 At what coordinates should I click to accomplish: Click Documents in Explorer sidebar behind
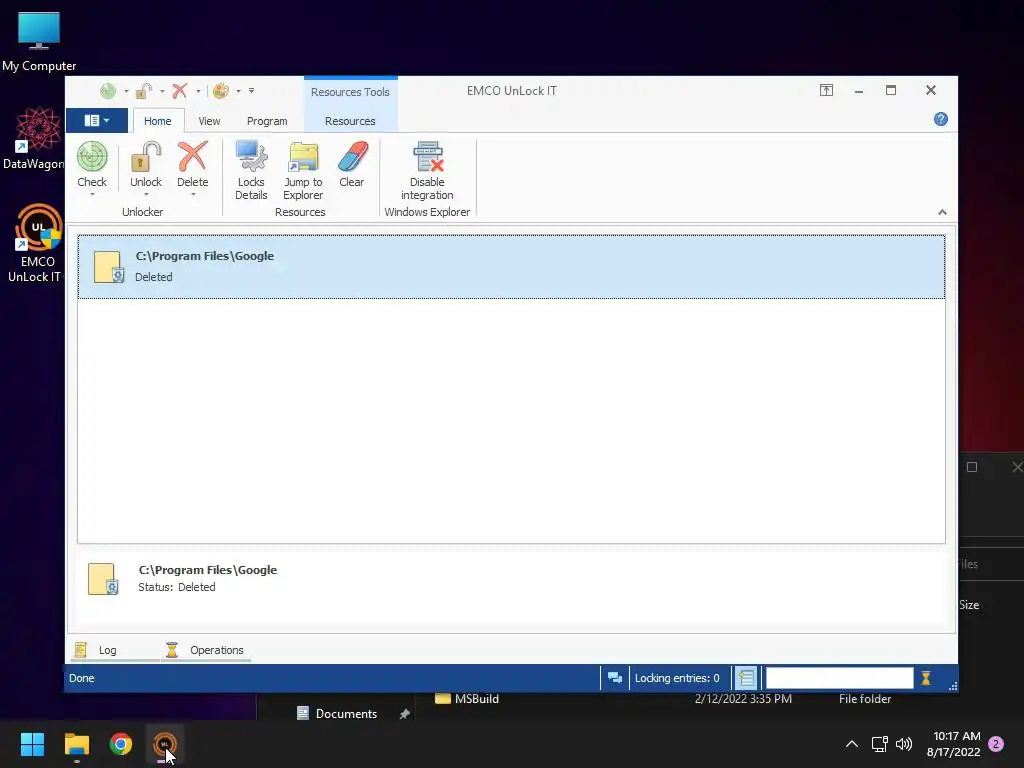(346, 714)
